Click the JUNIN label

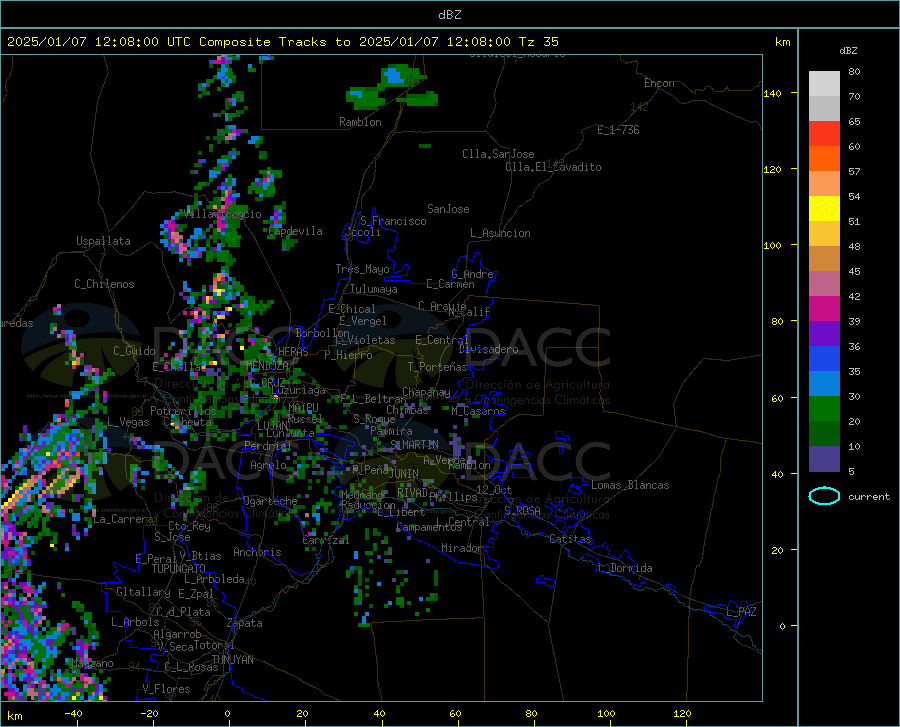click(x=404, y=473)
